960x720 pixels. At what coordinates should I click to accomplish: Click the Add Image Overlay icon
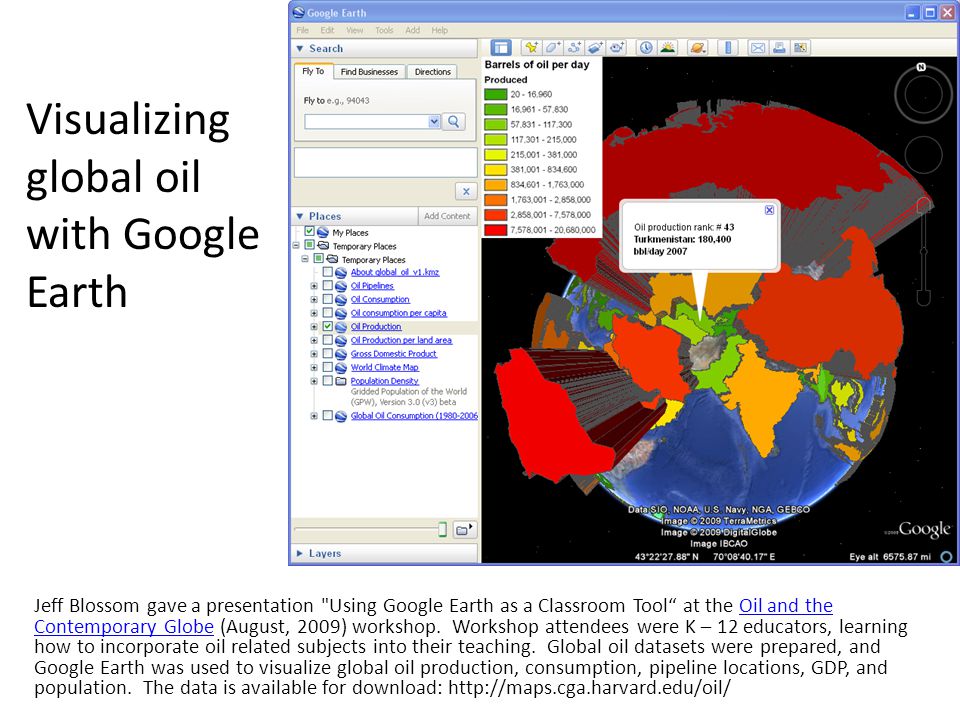pyautogui.click(x=595, y=48)
